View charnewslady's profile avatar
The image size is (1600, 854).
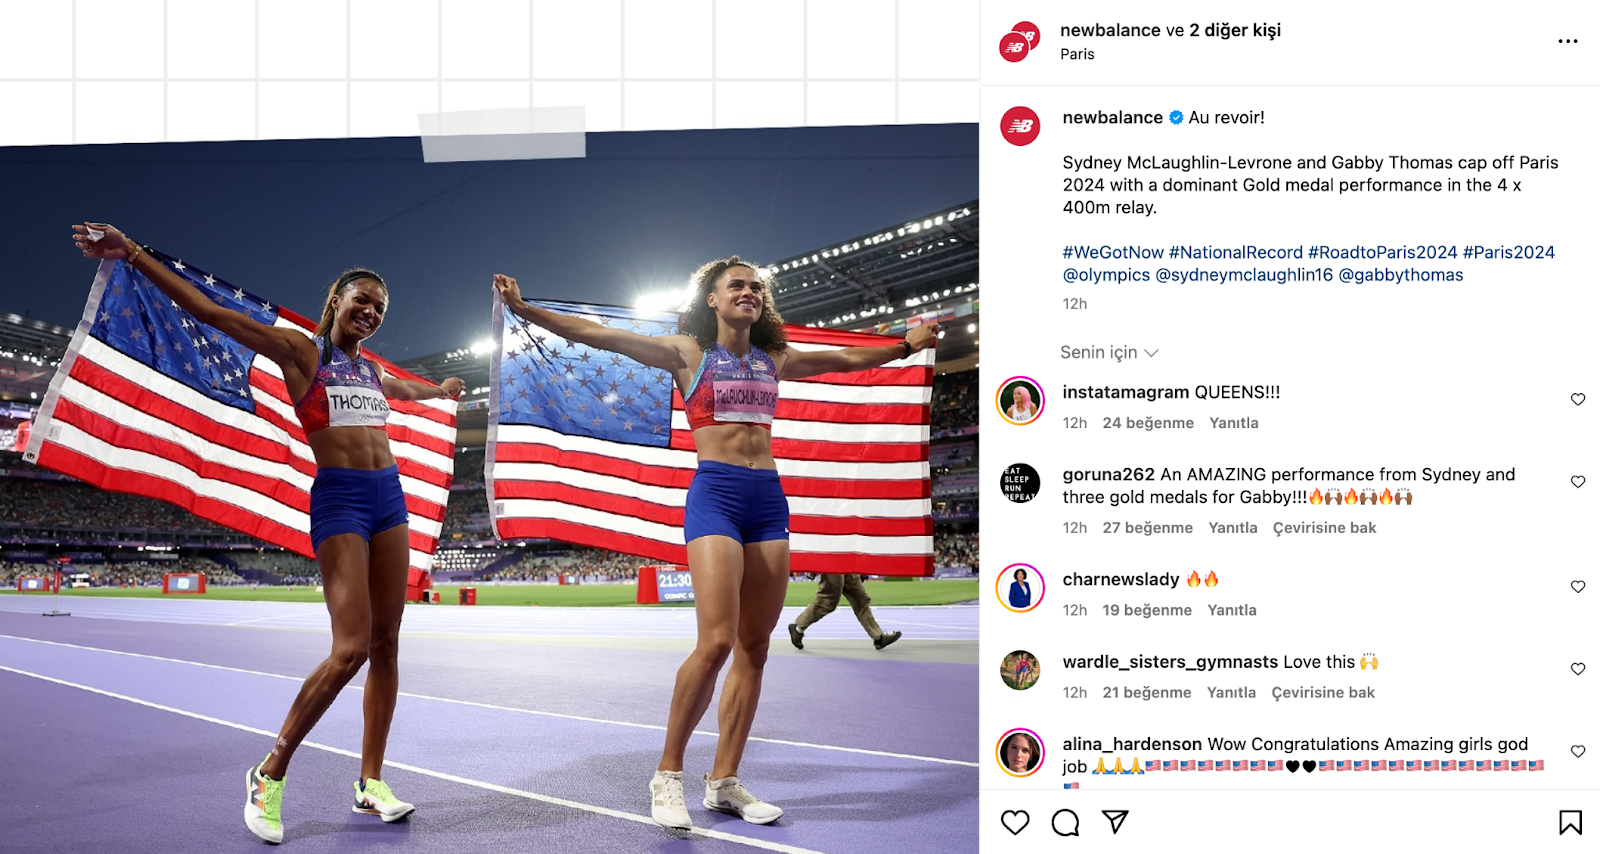point(1021,588)
